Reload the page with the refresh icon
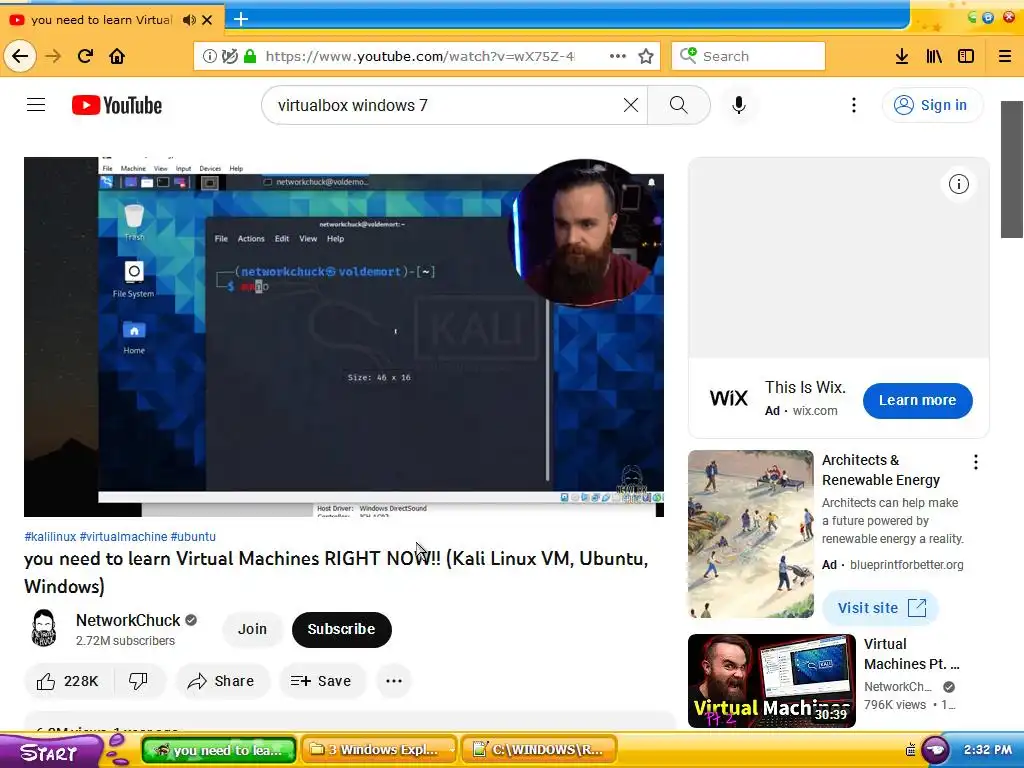This screenshot has width=1024, height=768. (x=86, y=56)
